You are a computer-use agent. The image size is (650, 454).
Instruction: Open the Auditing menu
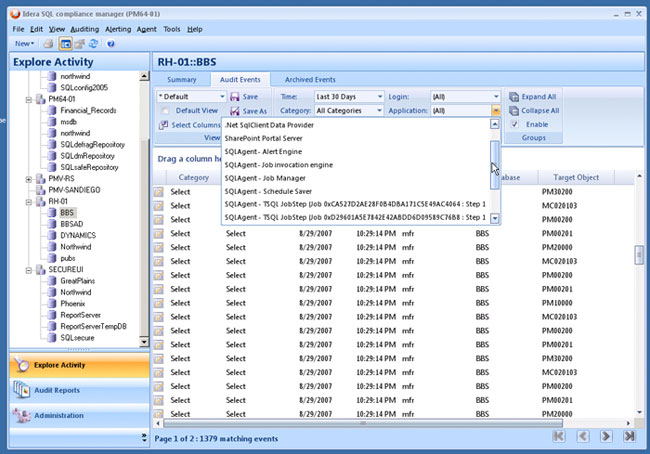tap(85, 29)
